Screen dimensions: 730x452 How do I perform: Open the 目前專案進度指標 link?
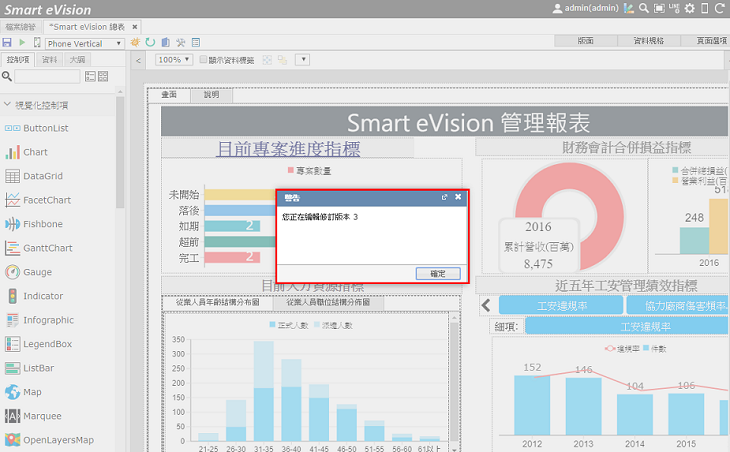[x=289, y=149]
